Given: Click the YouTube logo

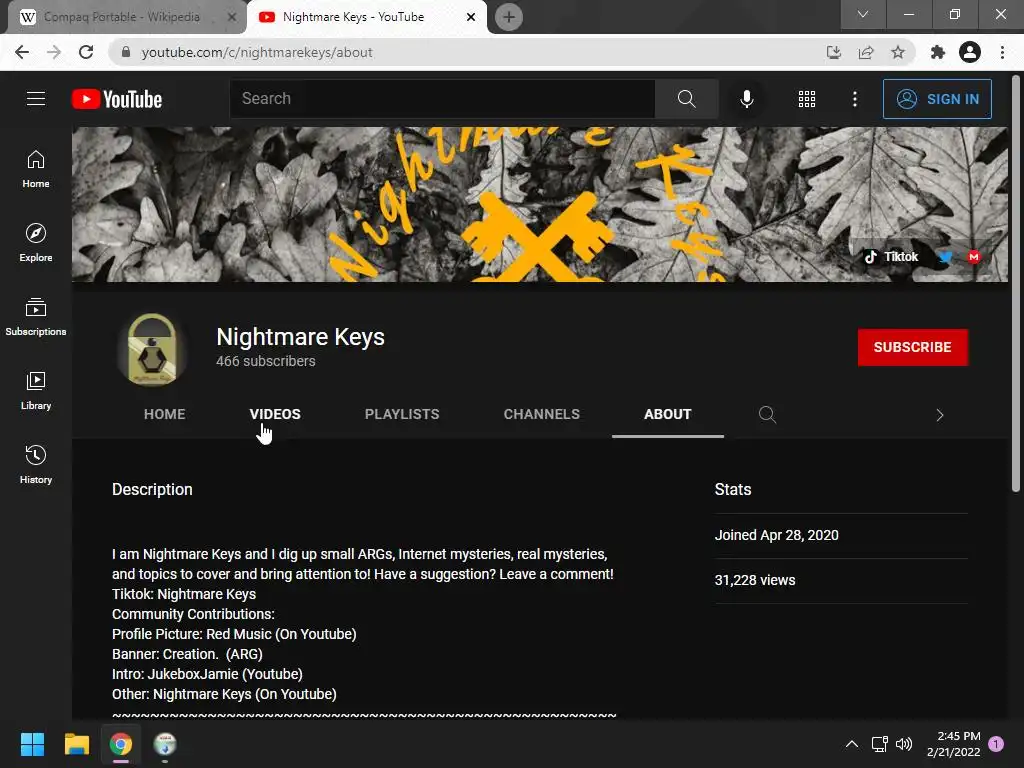Looking at the screenshot, I should [x=117, y=99].
